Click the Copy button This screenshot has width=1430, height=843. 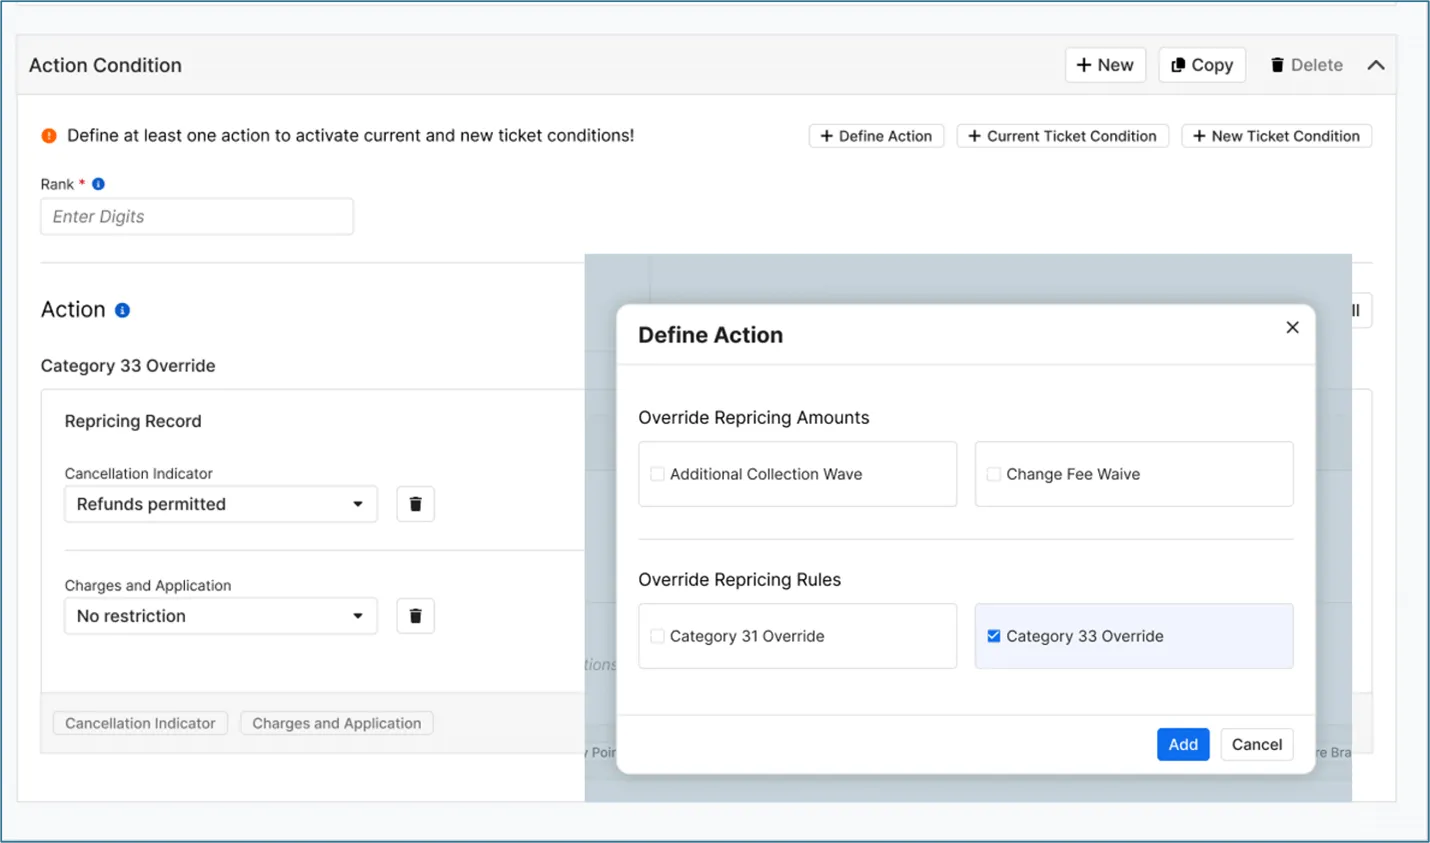1202,65
